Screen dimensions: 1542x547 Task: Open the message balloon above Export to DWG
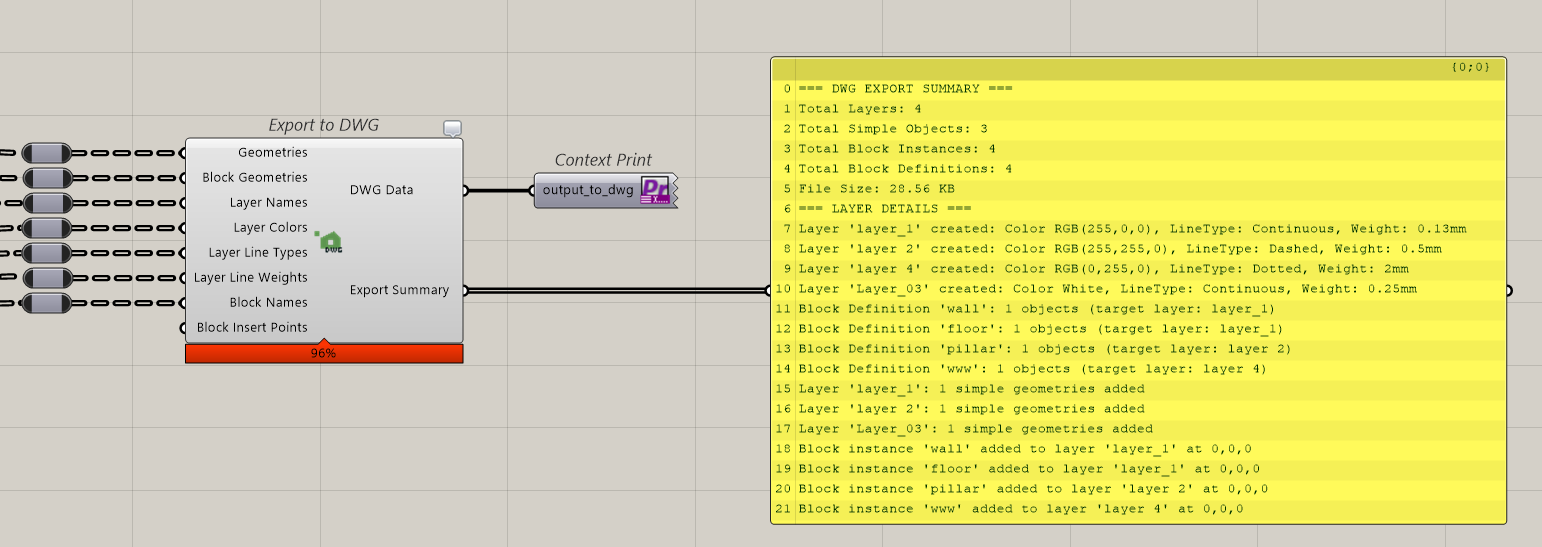point(453,128)
